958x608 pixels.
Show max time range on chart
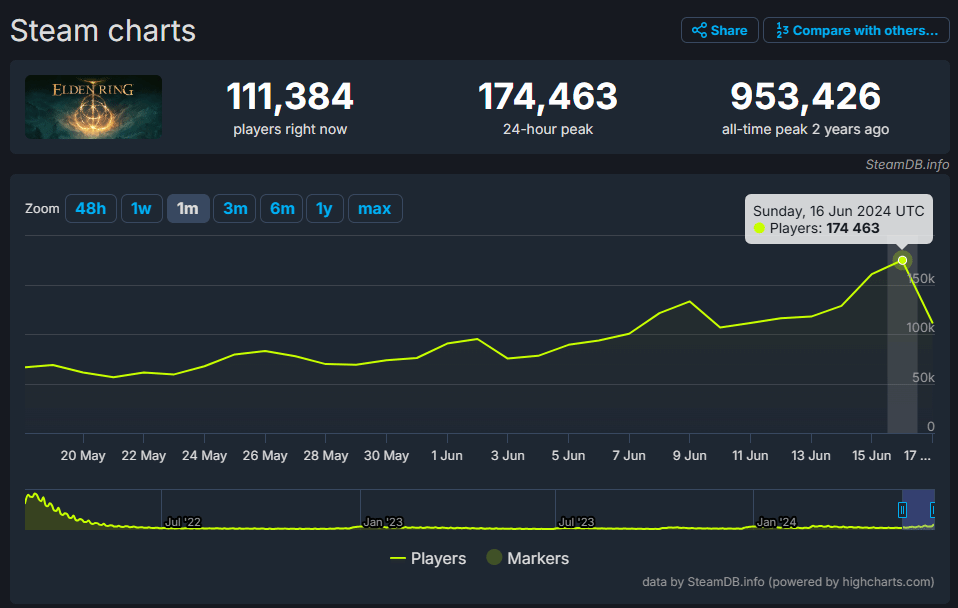[x=375, y=208]
